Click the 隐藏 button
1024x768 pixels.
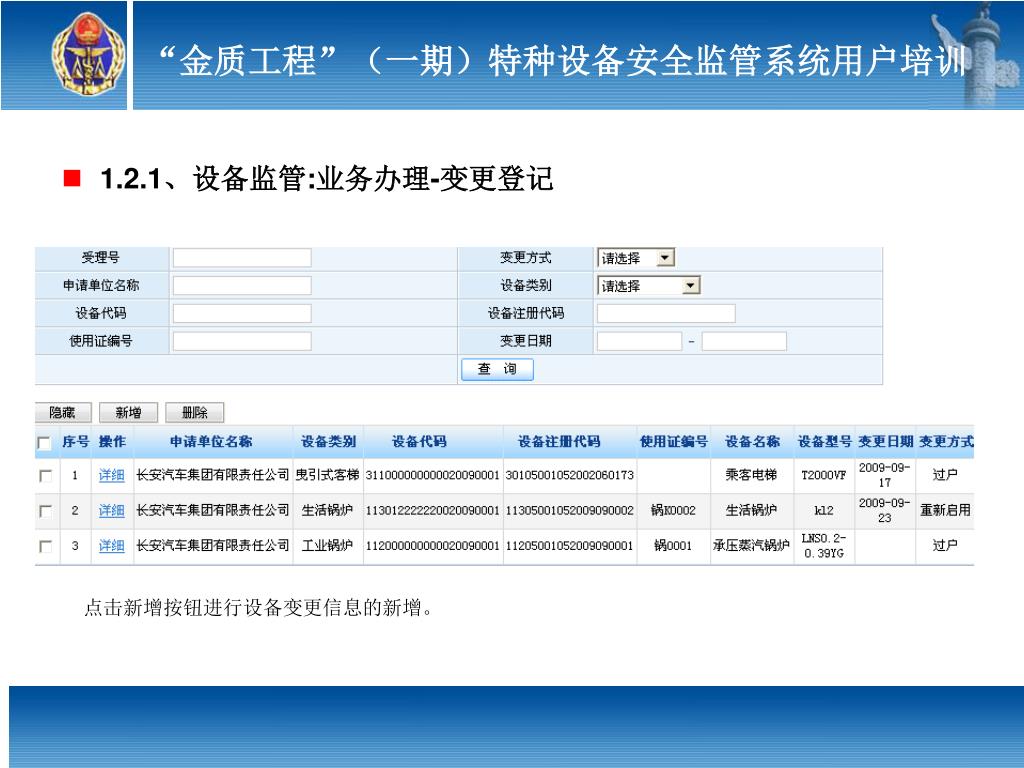coord(63,413)
